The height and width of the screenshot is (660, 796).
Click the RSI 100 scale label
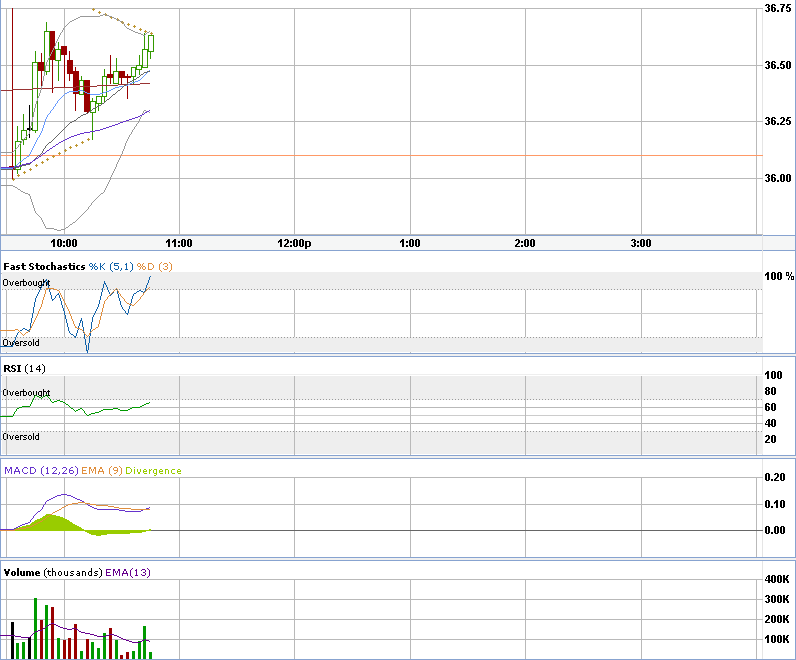773,375
